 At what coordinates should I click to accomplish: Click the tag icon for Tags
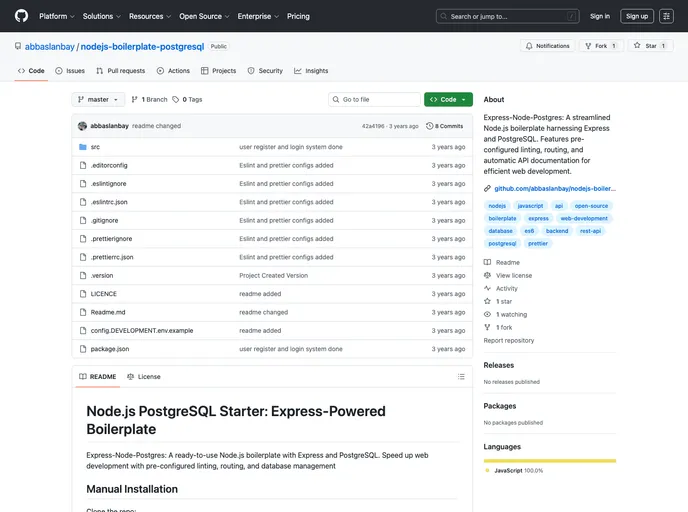176,100
